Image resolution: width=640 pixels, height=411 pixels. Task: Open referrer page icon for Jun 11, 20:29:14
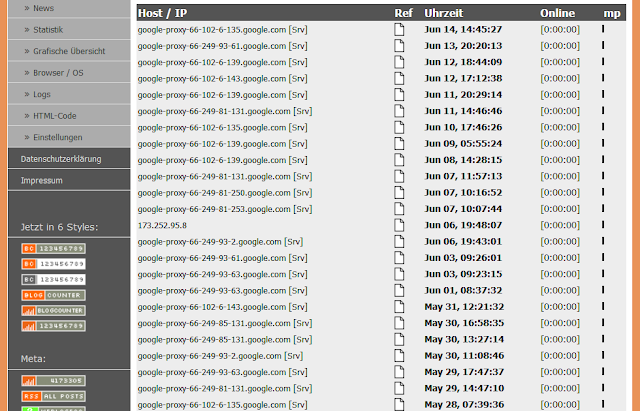coord(399,95)
